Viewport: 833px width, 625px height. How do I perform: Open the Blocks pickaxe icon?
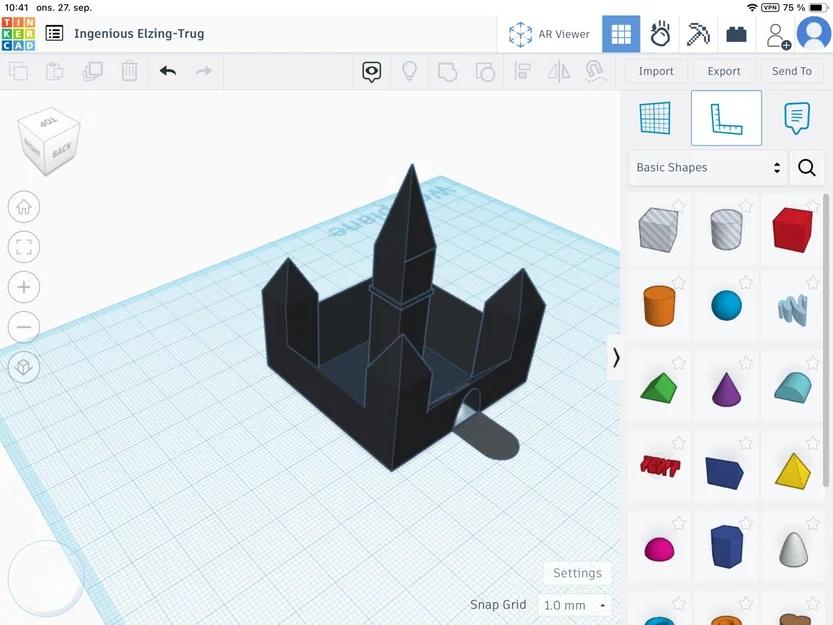(x=698, y=34)
